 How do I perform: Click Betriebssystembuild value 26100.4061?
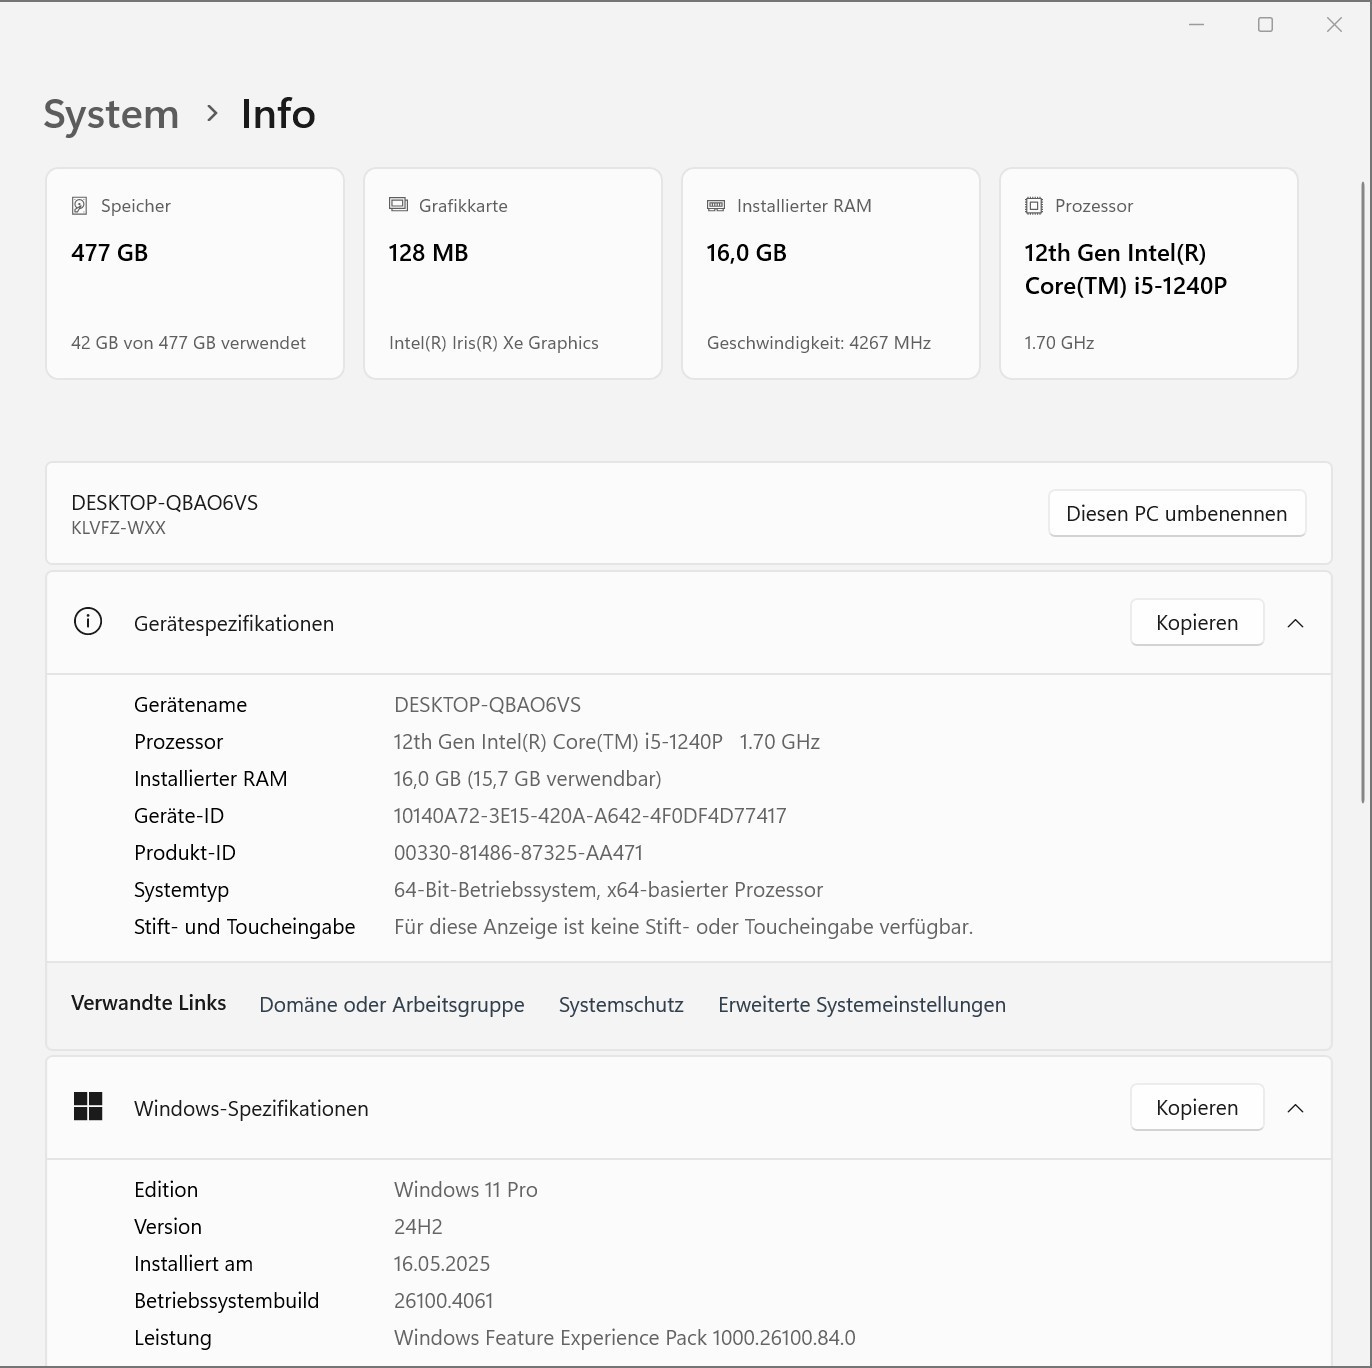point(444,1301)
